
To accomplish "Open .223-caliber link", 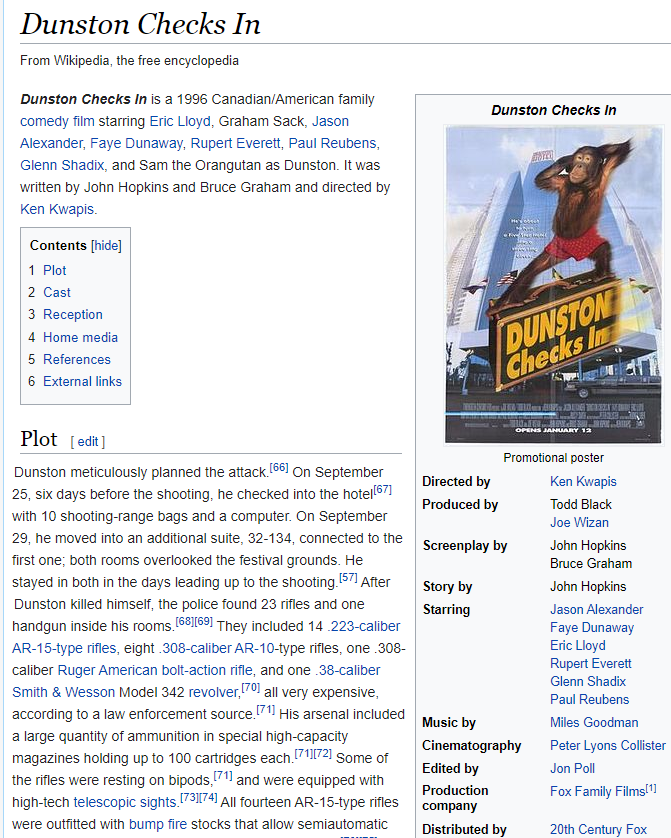I will point(363,626).
